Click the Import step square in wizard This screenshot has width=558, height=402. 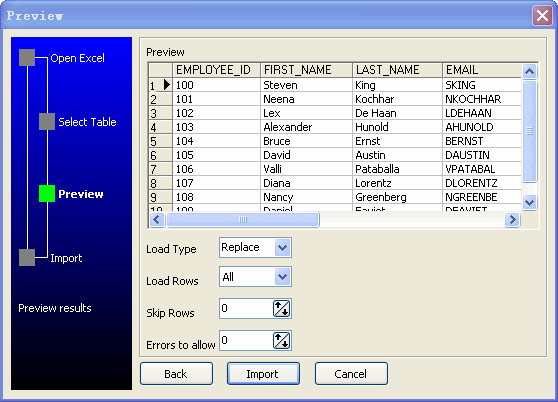point(27,258)
